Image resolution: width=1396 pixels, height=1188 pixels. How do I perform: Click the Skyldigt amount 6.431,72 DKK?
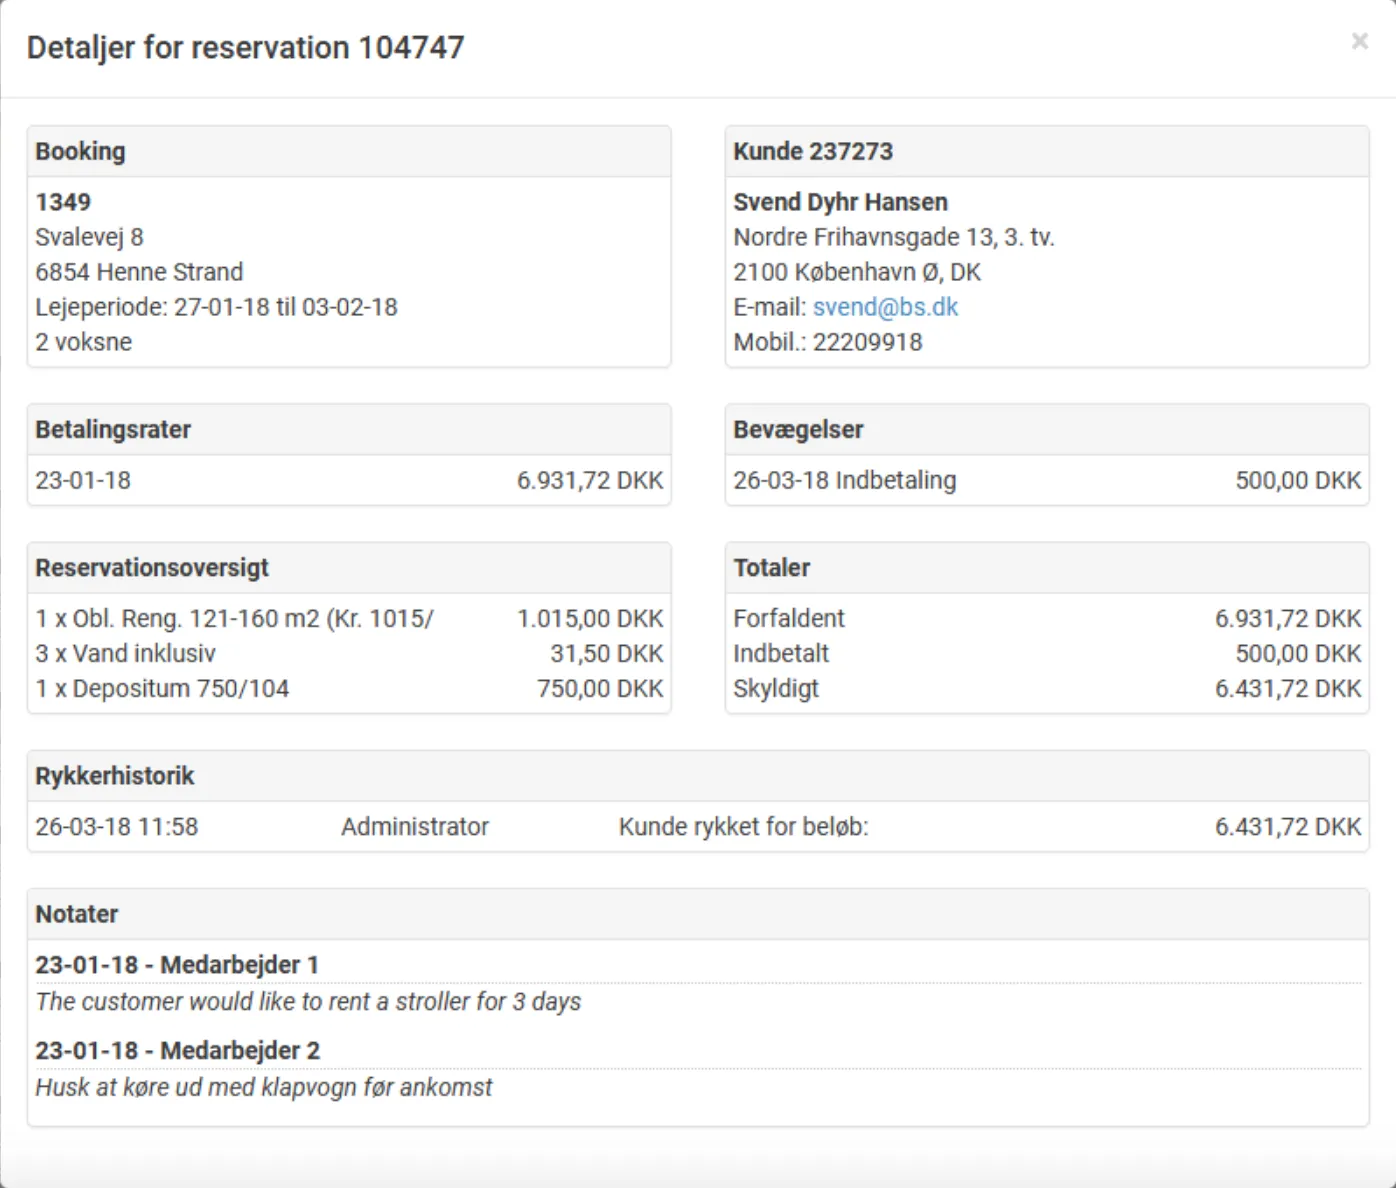pyautogui.click(x=1288, y=688)
